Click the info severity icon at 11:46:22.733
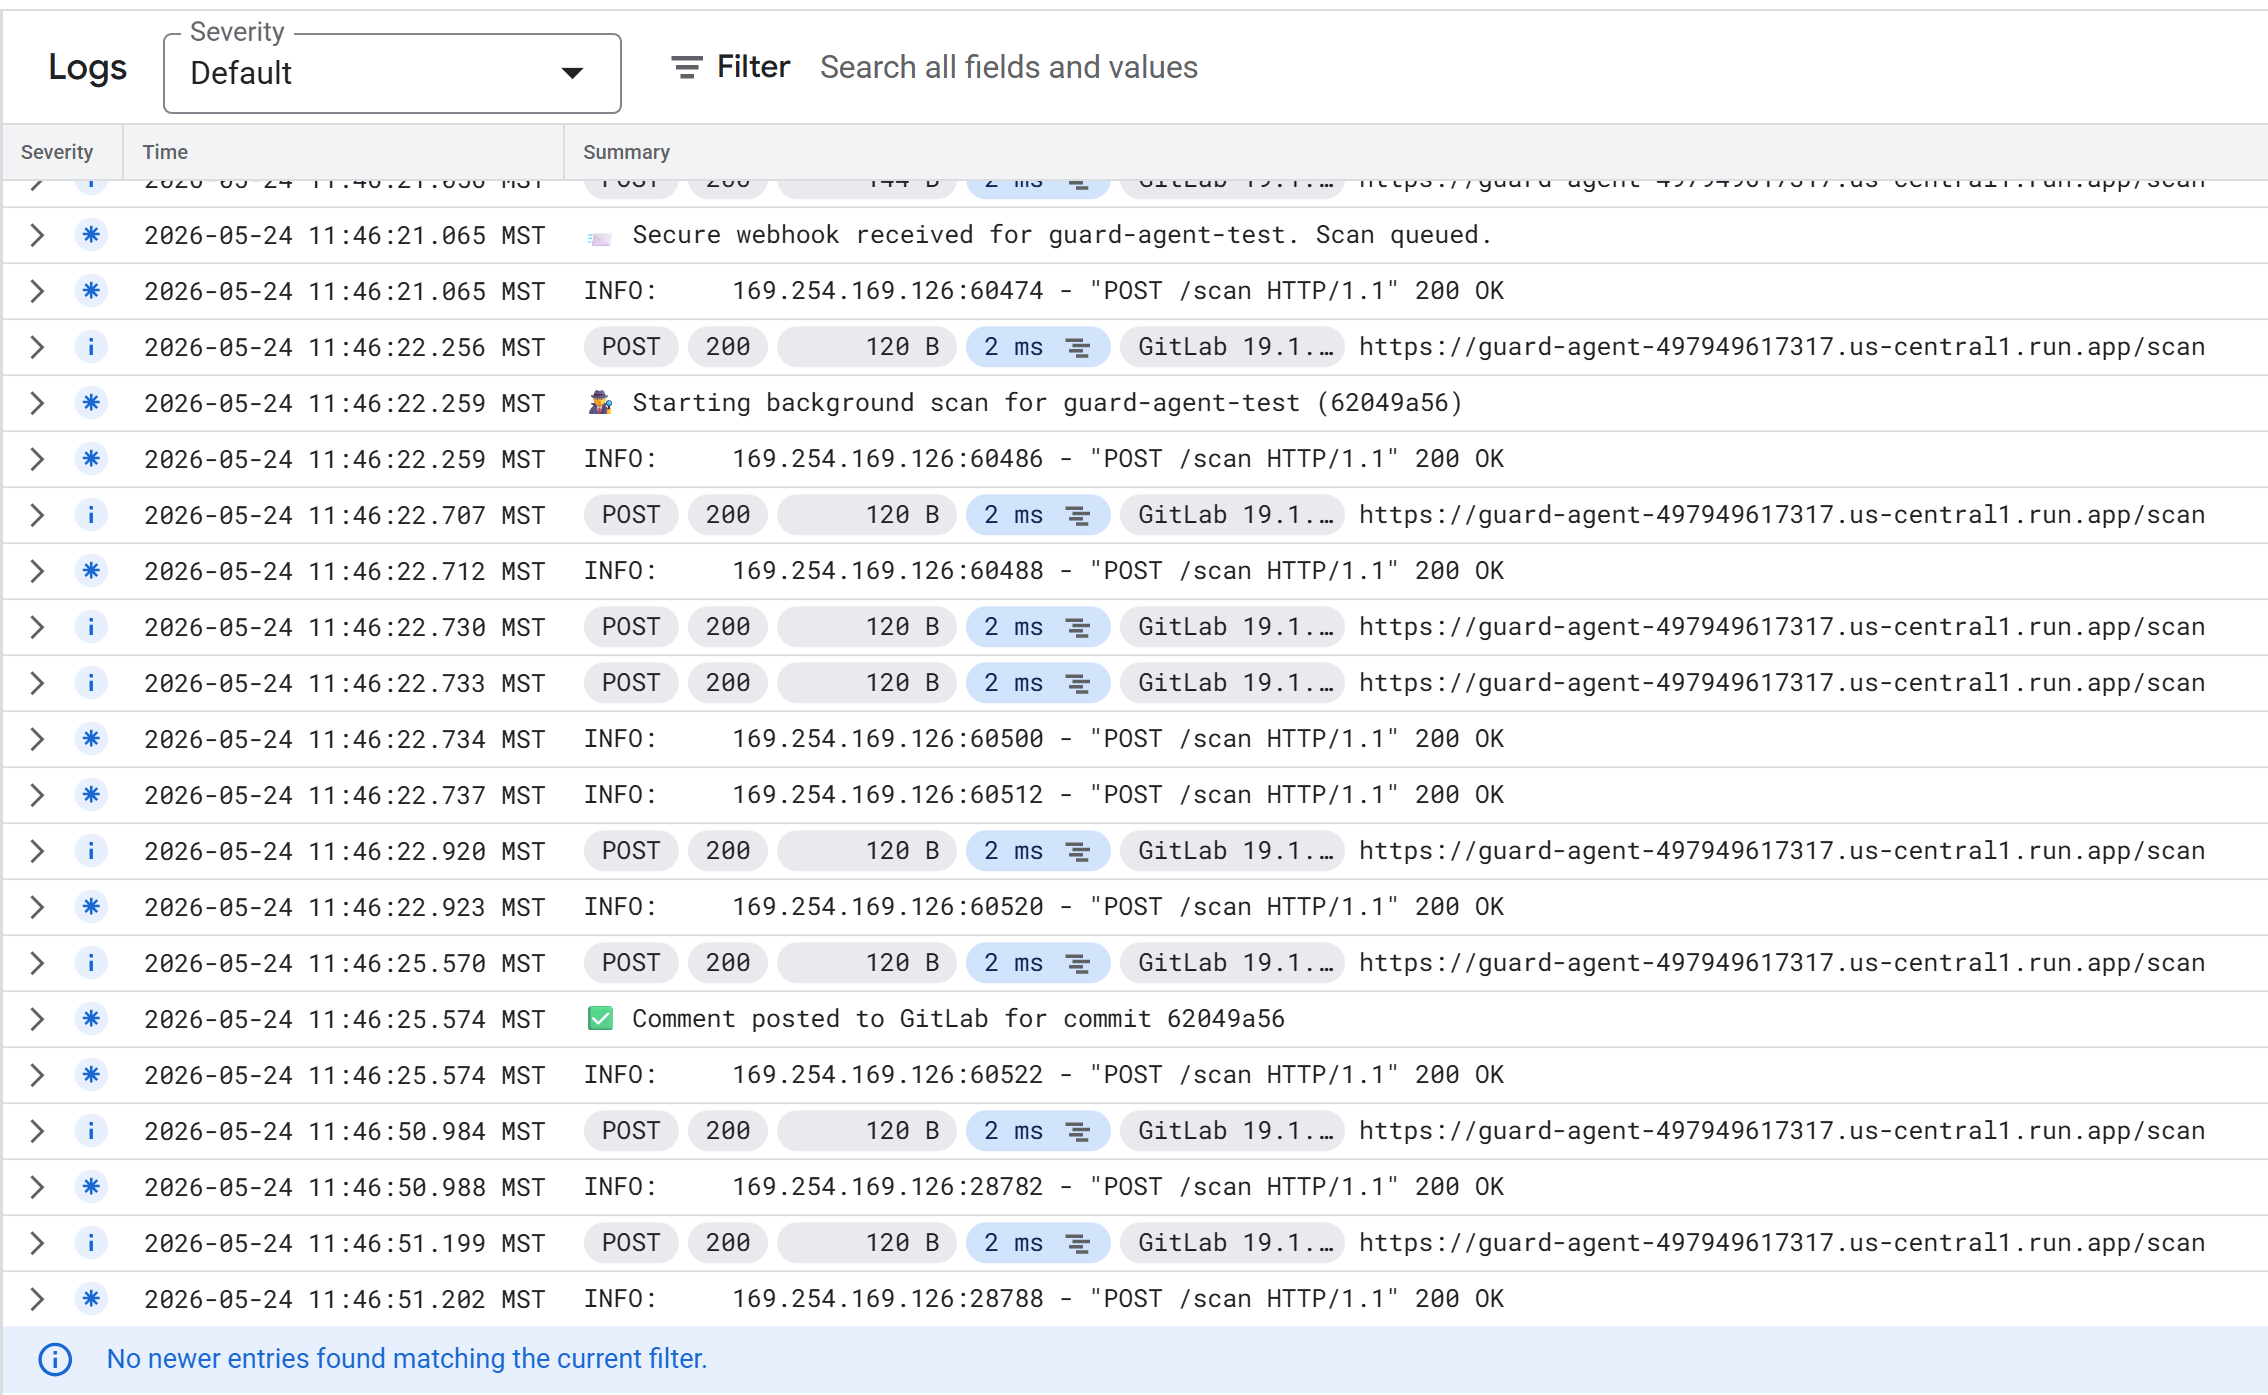 (x=91, y=683)
